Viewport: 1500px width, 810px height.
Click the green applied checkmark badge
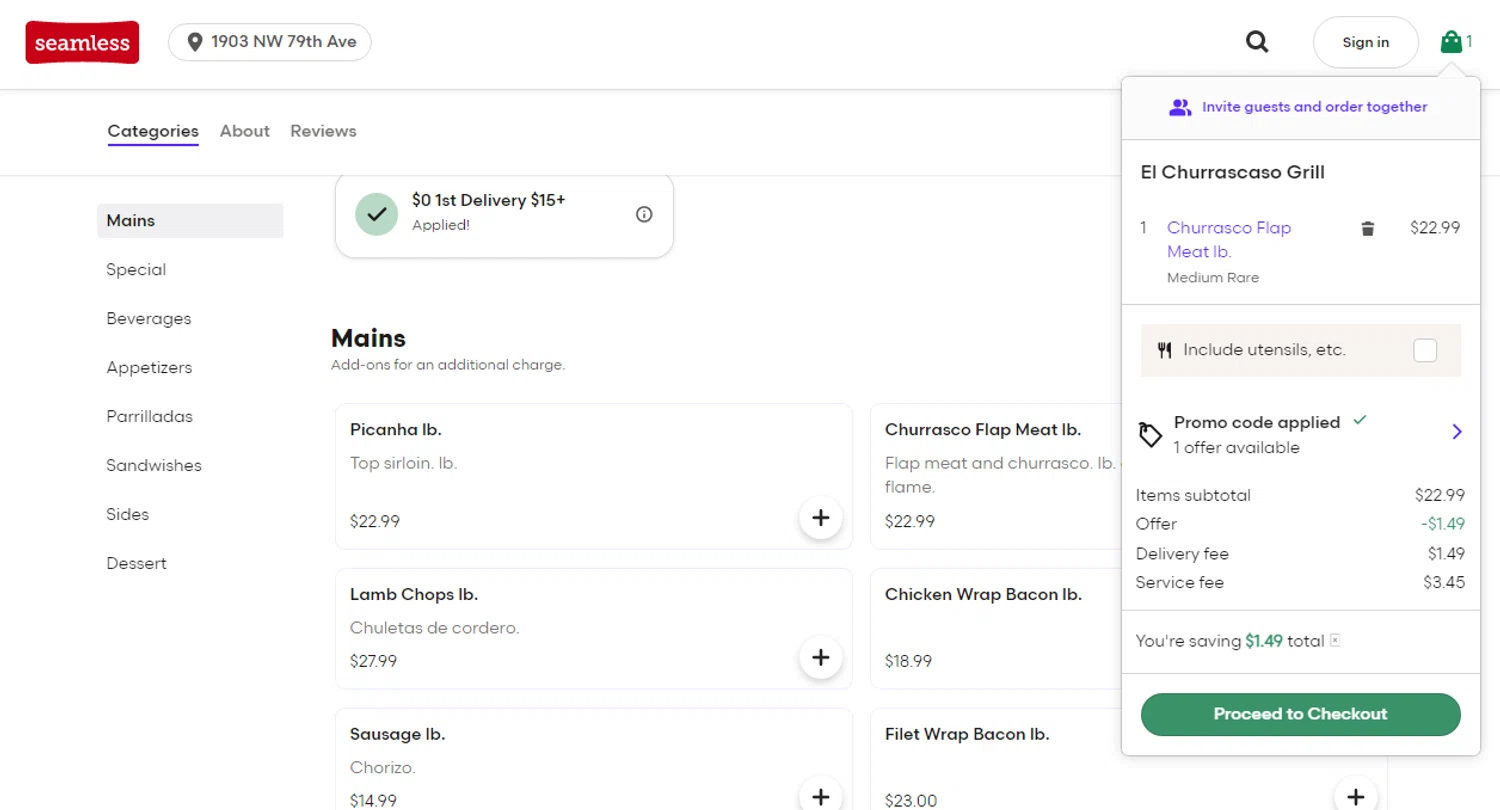pyautogui.click(x=377, y=214)
